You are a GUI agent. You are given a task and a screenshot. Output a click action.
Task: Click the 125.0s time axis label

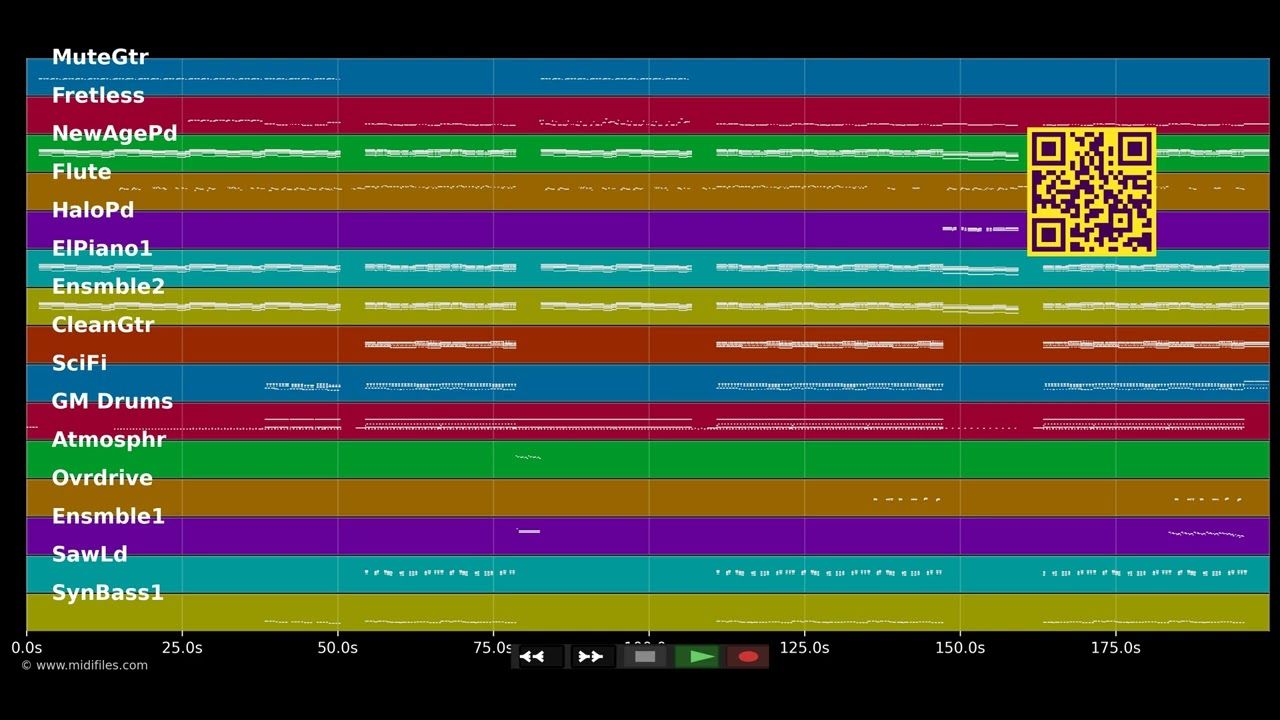pos(804,648)
